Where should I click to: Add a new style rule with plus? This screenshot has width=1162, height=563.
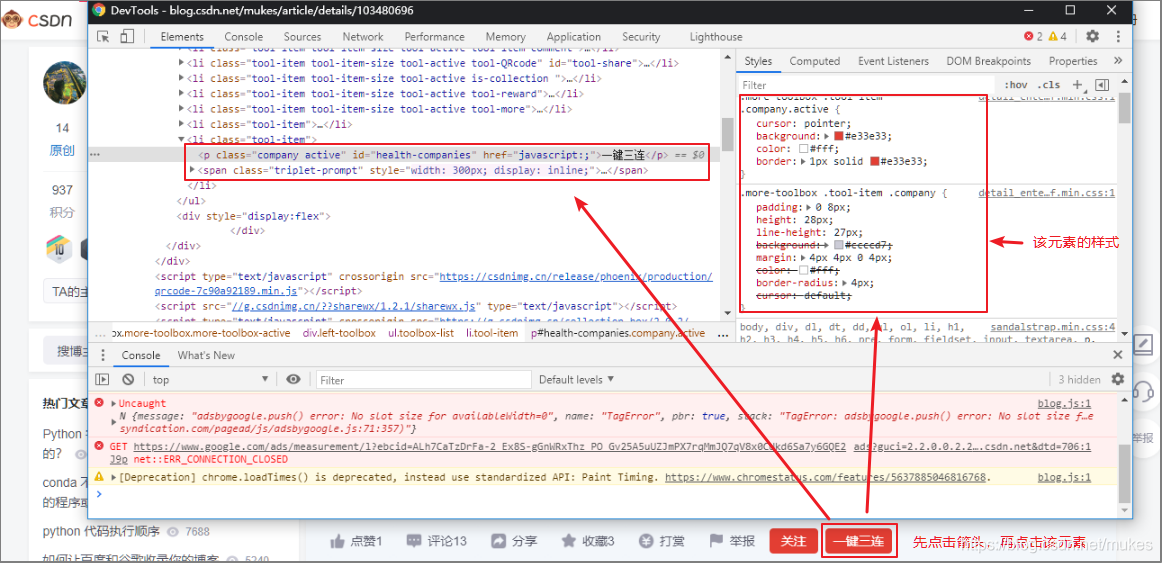[1078, 84]
